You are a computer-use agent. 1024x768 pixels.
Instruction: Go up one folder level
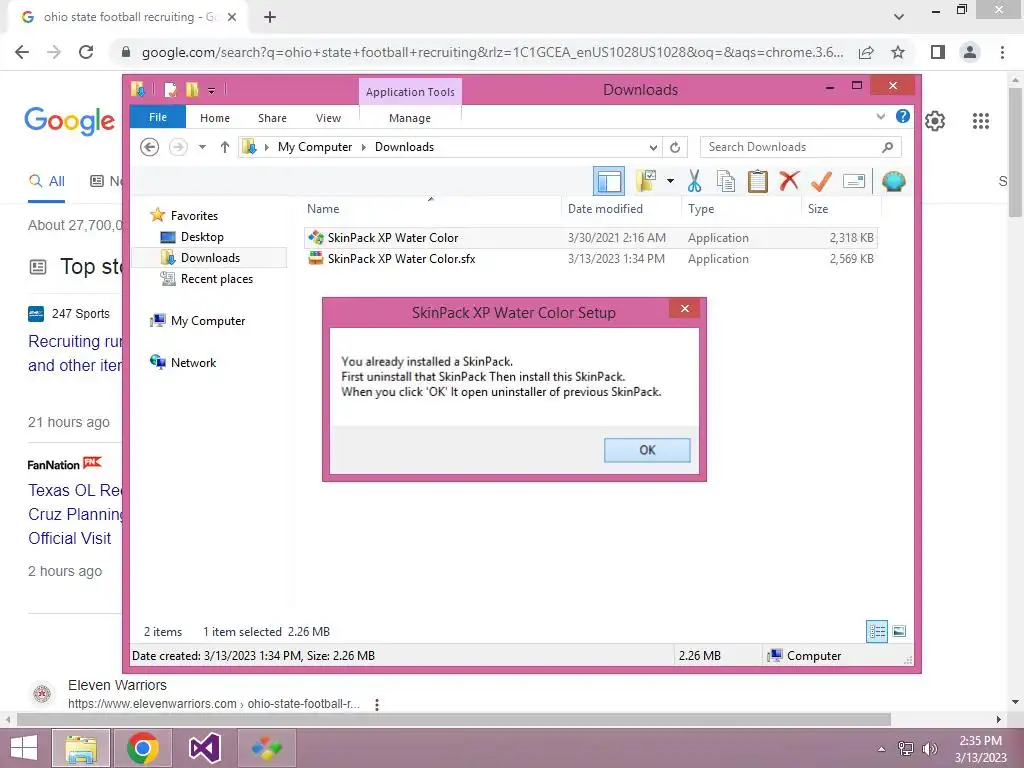[x=225, y=147]
